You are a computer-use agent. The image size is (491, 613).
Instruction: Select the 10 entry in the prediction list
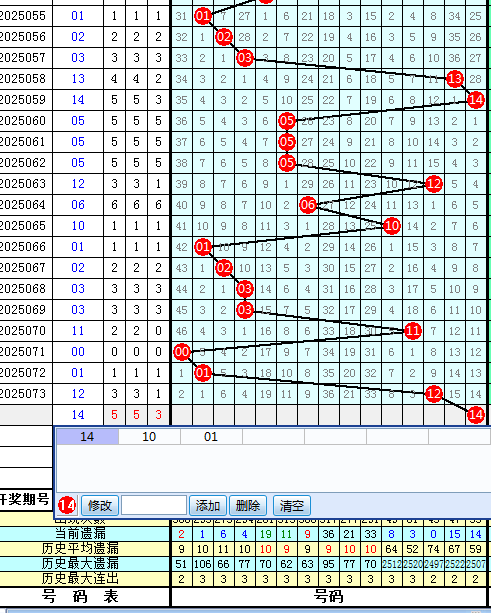(149, 437)
